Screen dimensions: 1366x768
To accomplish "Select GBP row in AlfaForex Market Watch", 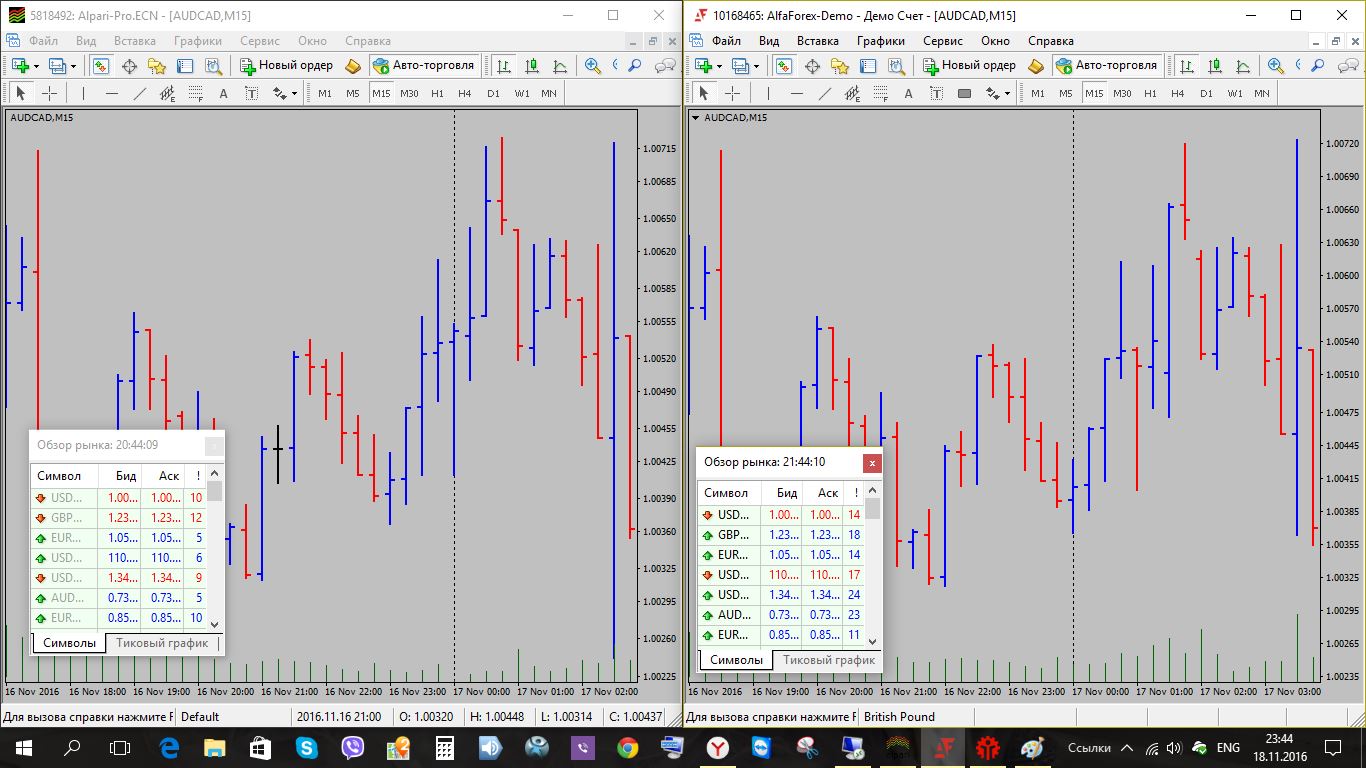I will 781,535.
